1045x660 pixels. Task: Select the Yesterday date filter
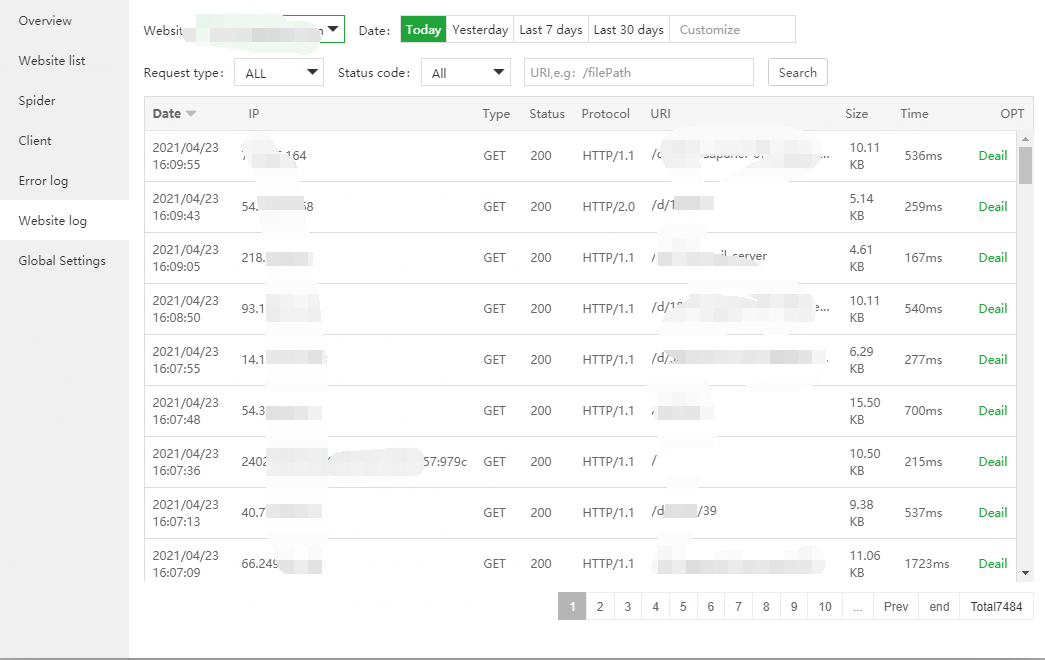[x=480, y=29]
